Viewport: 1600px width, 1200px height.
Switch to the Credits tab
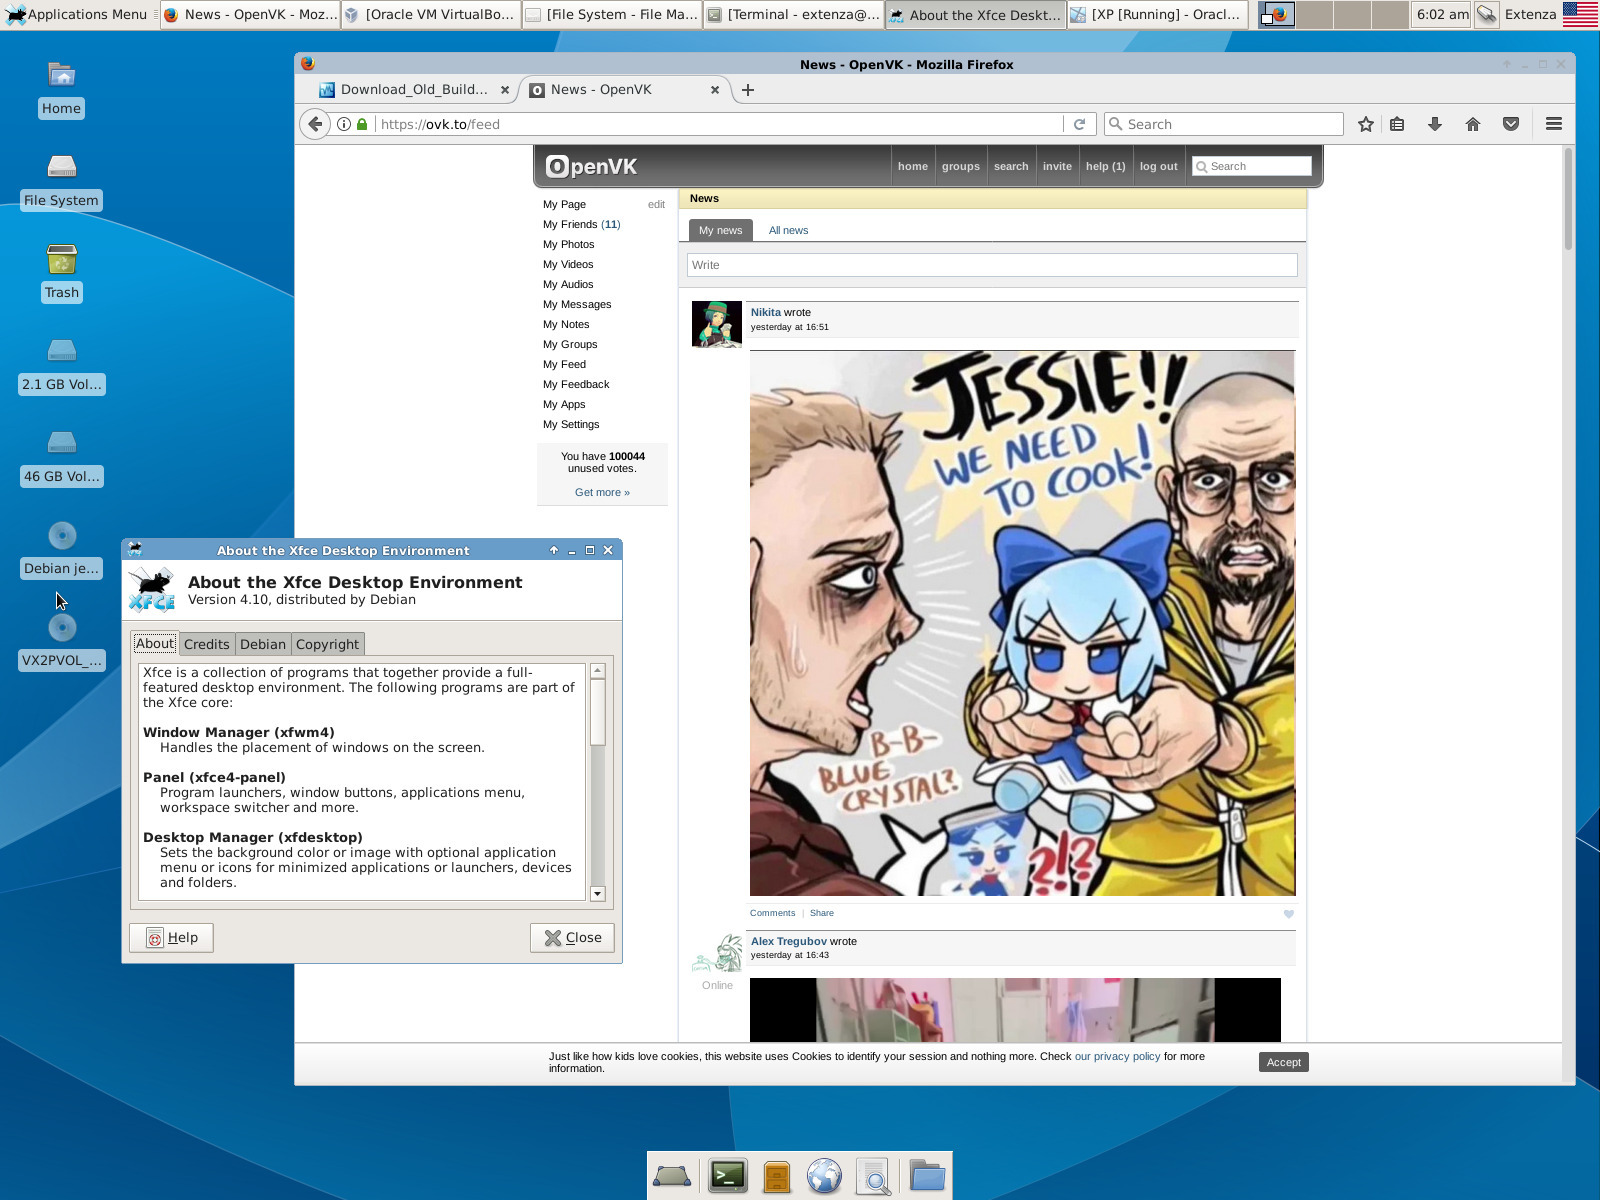tap(206, 644)
